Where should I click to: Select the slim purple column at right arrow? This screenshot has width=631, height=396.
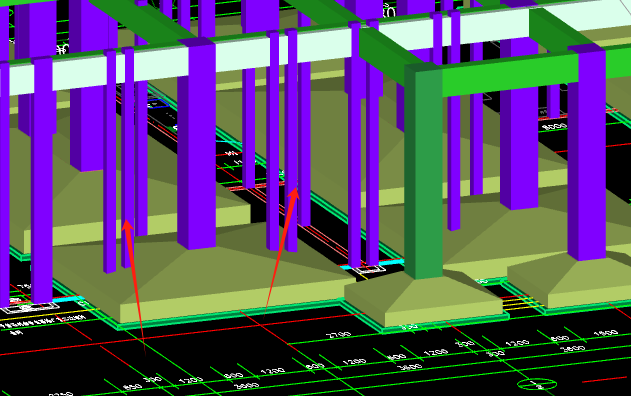point(291,139)
